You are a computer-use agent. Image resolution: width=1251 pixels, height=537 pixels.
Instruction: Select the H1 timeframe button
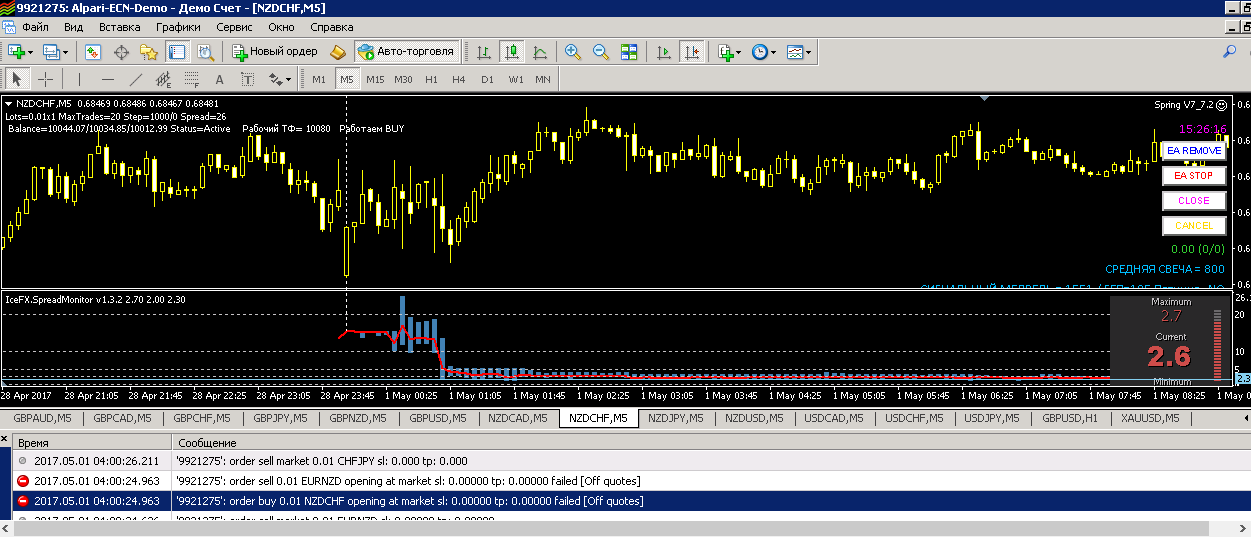coord(431,79)
